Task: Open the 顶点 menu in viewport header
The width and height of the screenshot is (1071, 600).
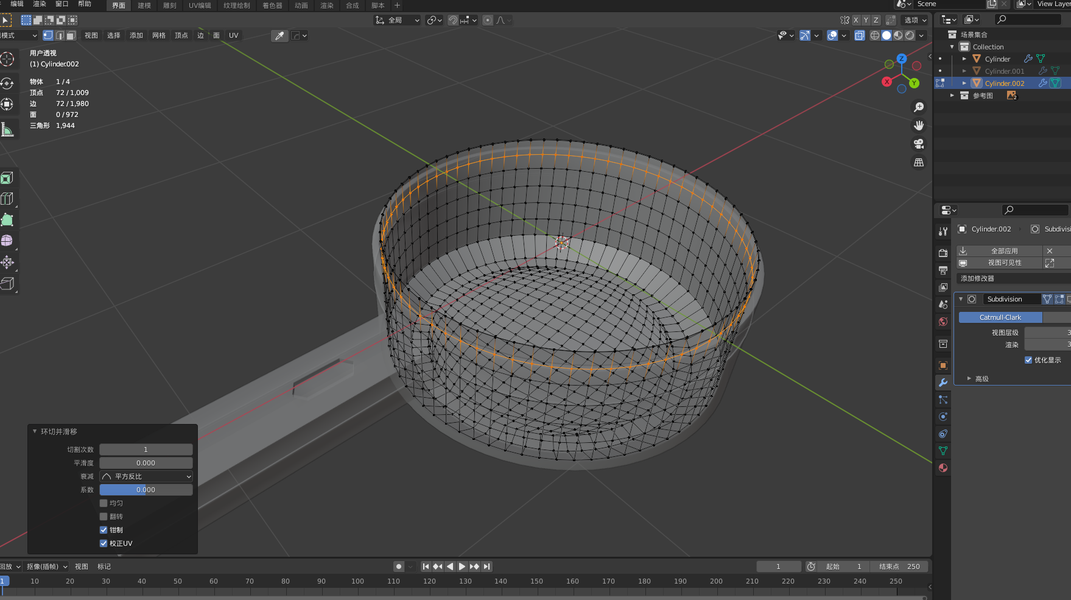Action: 181,36
